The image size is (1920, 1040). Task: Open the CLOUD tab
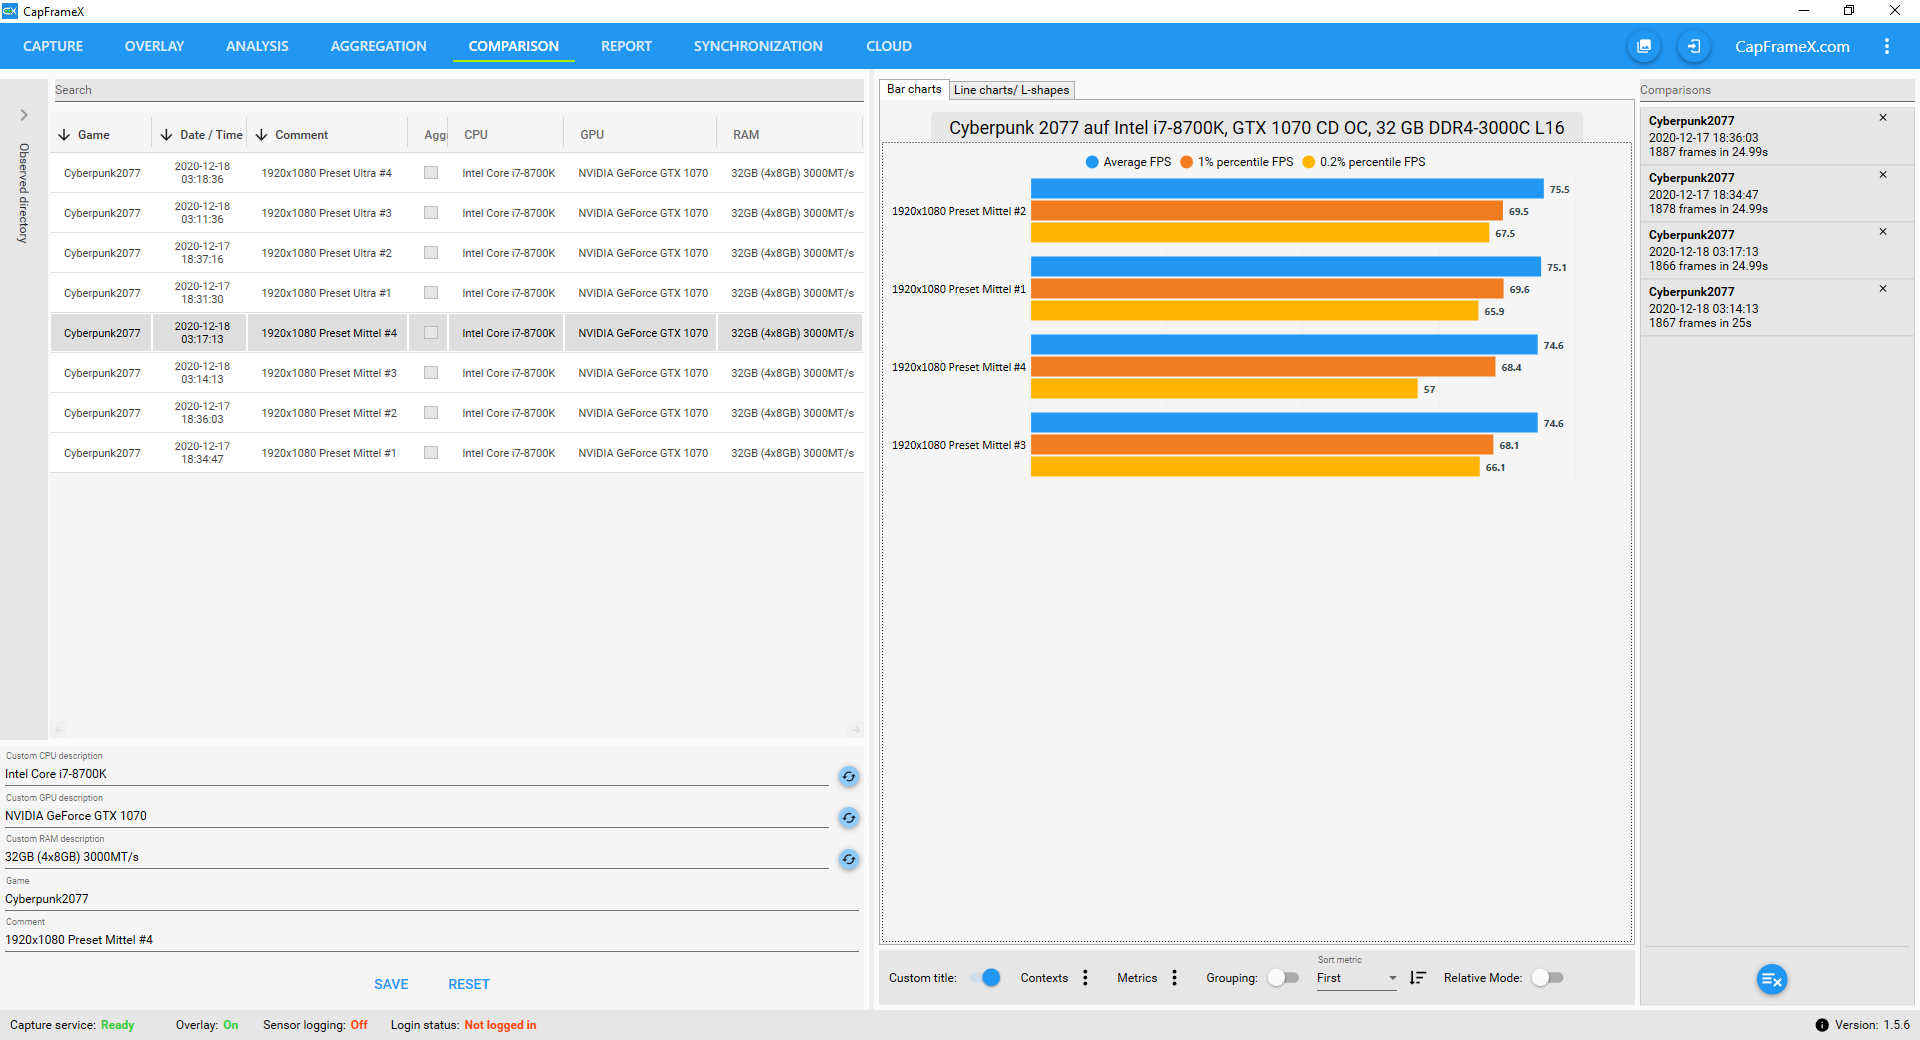pyautogui.click(x=889, y=46)
